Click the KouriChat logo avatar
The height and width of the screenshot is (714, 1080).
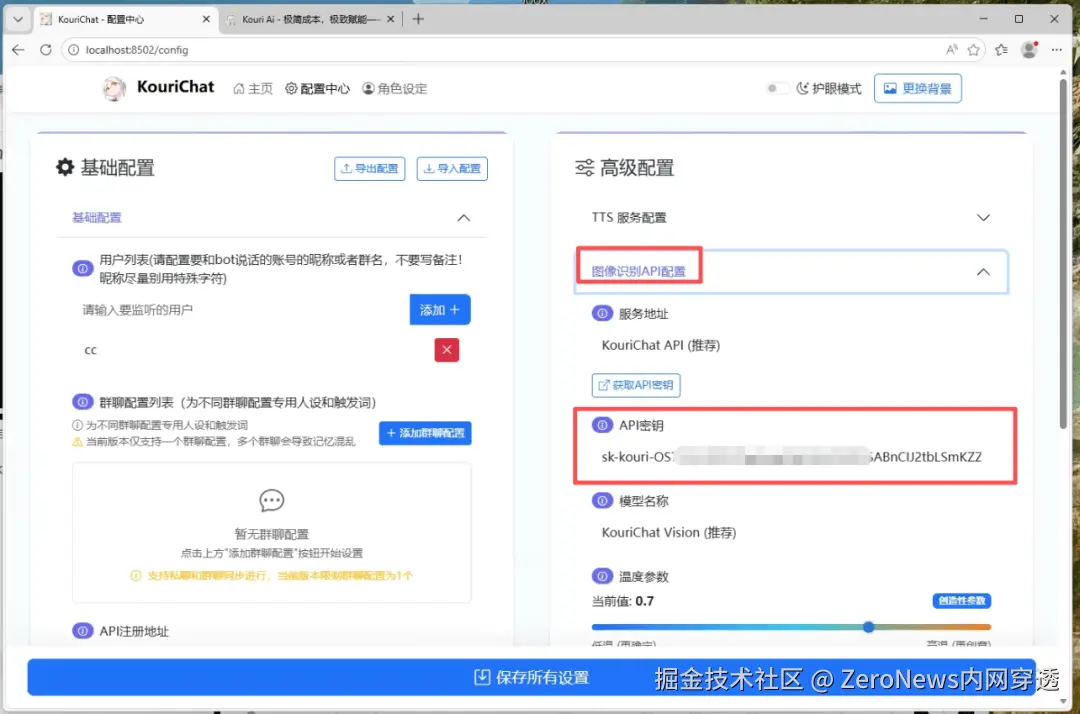coord(114,88)
